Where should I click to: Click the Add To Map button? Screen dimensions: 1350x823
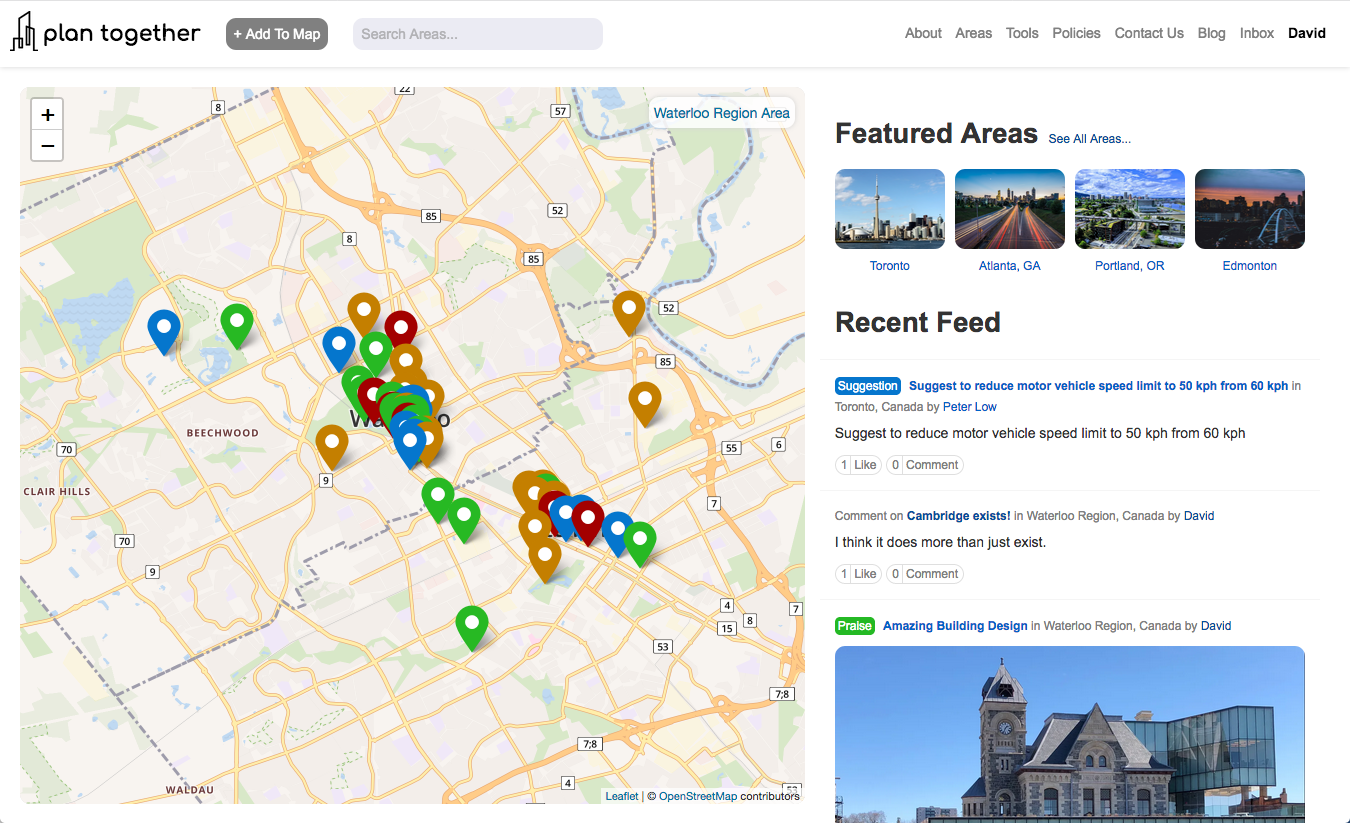276,33
